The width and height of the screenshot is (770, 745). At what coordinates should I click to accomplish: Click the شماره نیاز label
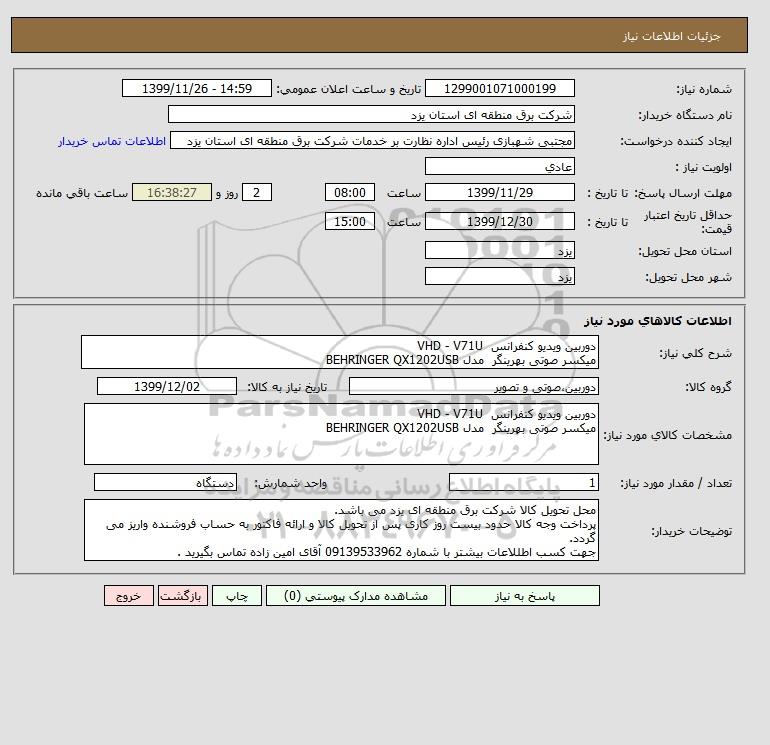(x=704, y=89)
